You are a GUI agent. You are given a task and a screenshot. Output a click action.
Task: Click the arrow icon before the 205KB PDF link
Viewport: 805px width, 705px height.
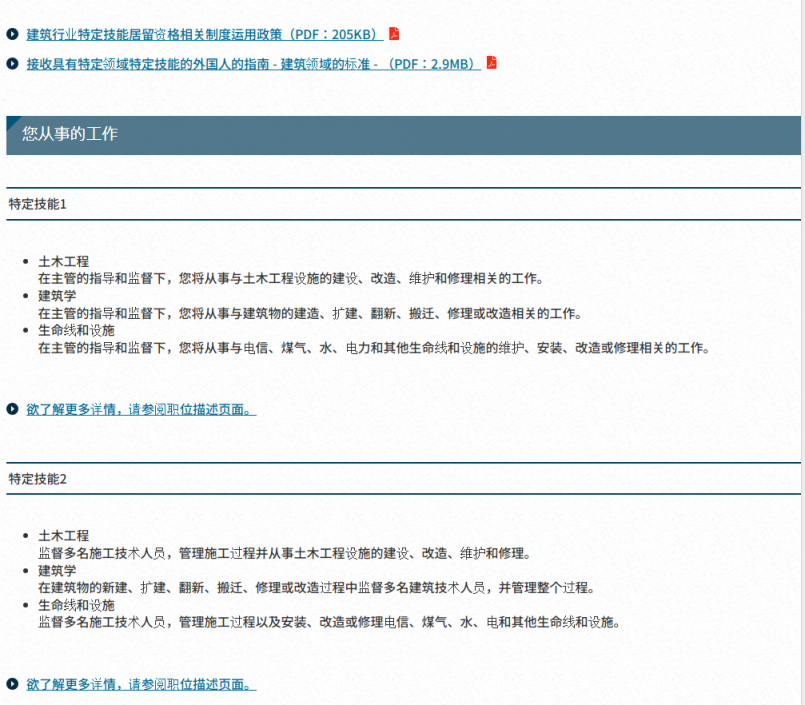tap(12, 35)
